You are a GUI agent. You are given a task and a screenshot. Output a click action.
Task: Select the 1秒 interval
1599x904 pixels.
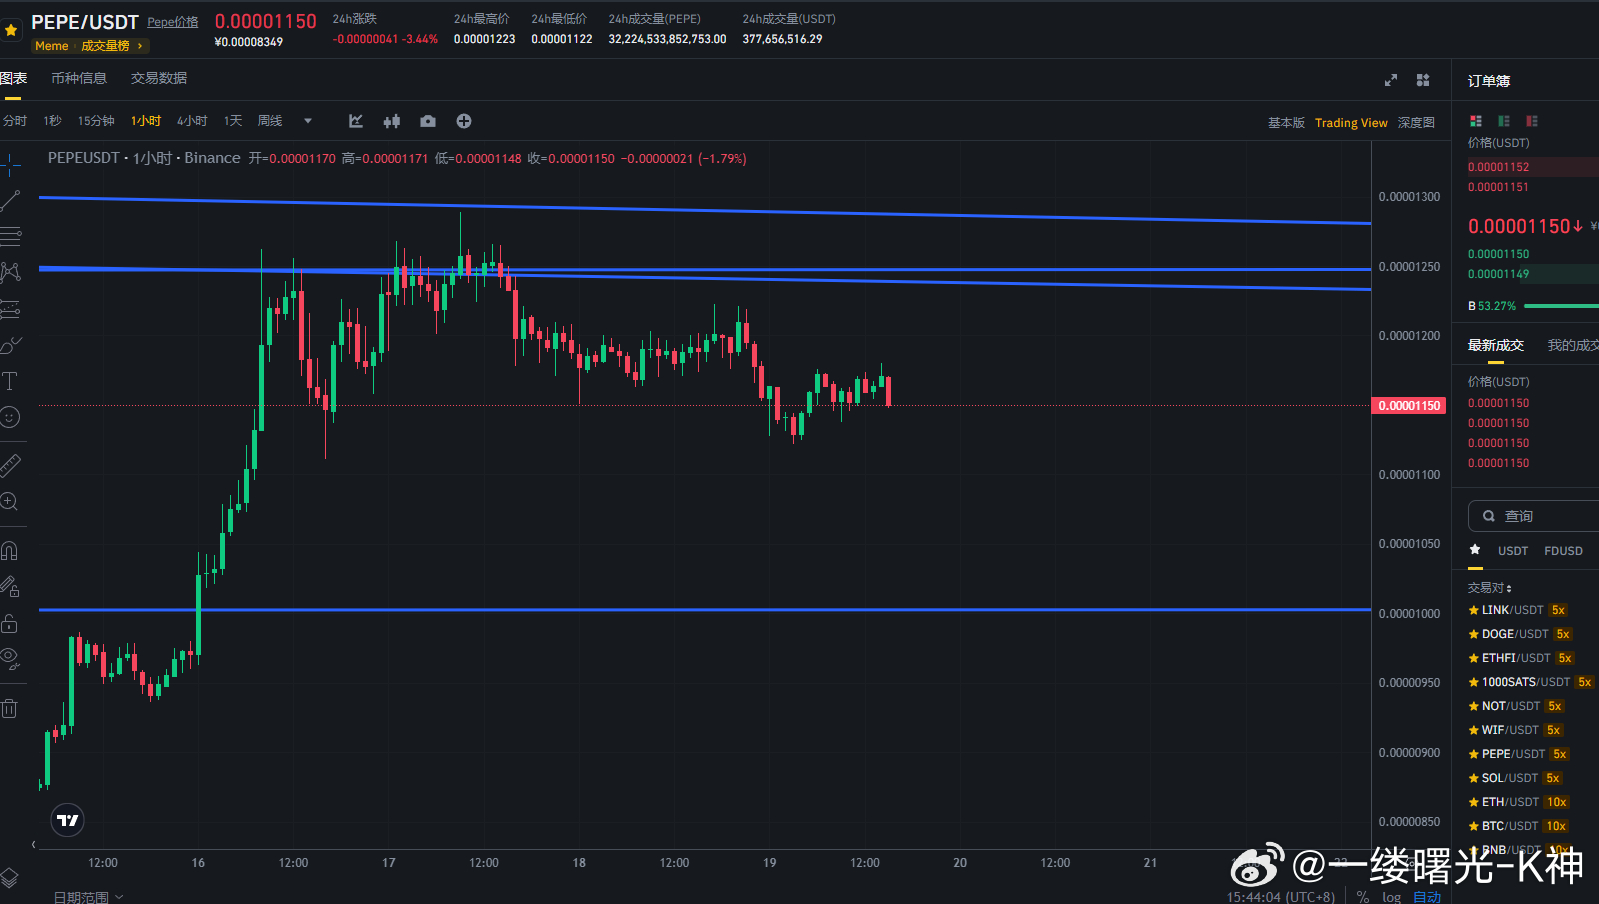pos(52,121)
